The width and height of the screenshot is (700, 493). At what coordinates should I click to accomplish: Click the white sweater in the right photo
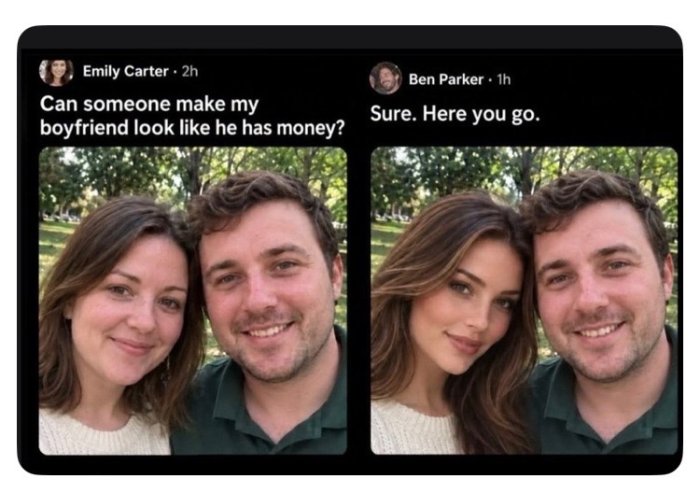click(x=413, y=431)
